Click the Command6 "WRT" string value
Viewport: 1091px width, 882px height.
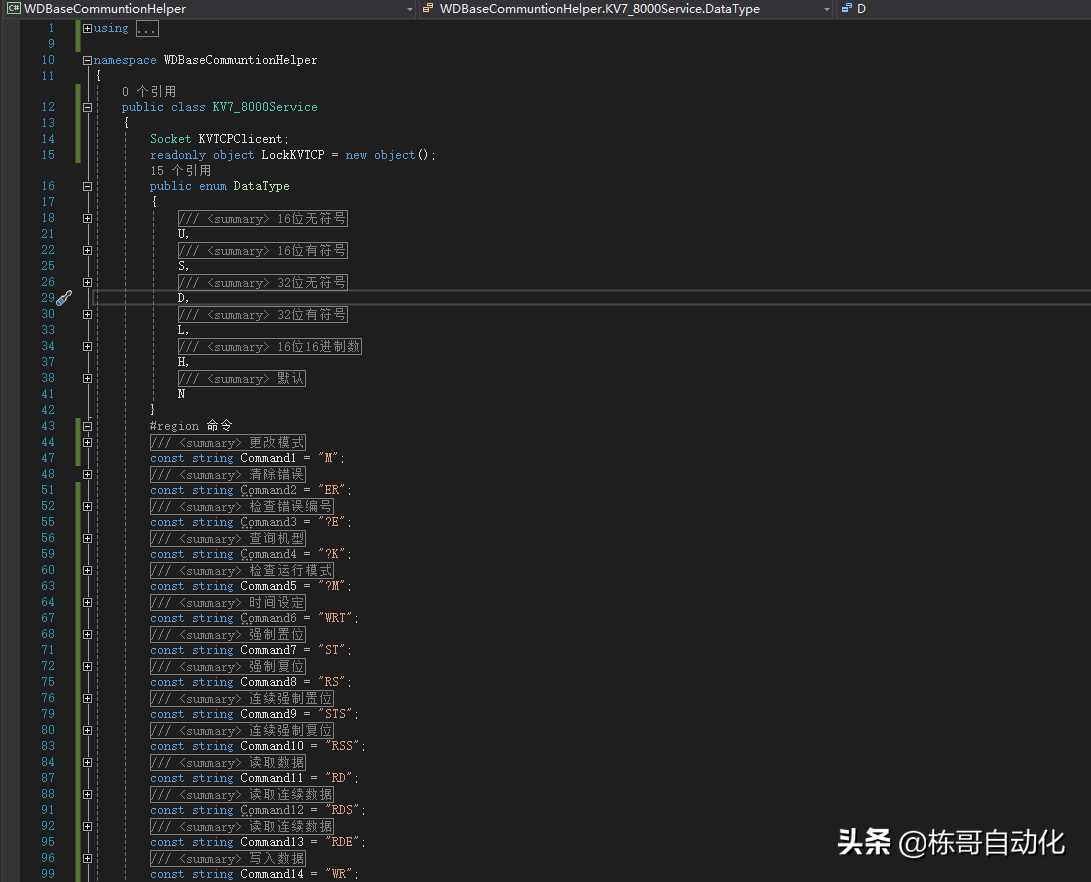click(337, 618)
